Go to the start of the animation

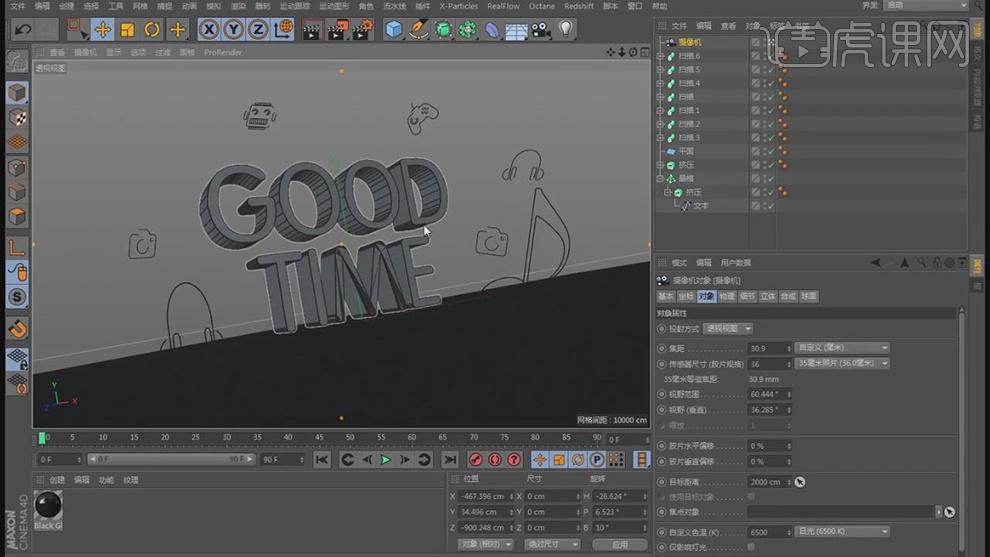[321, 460]
